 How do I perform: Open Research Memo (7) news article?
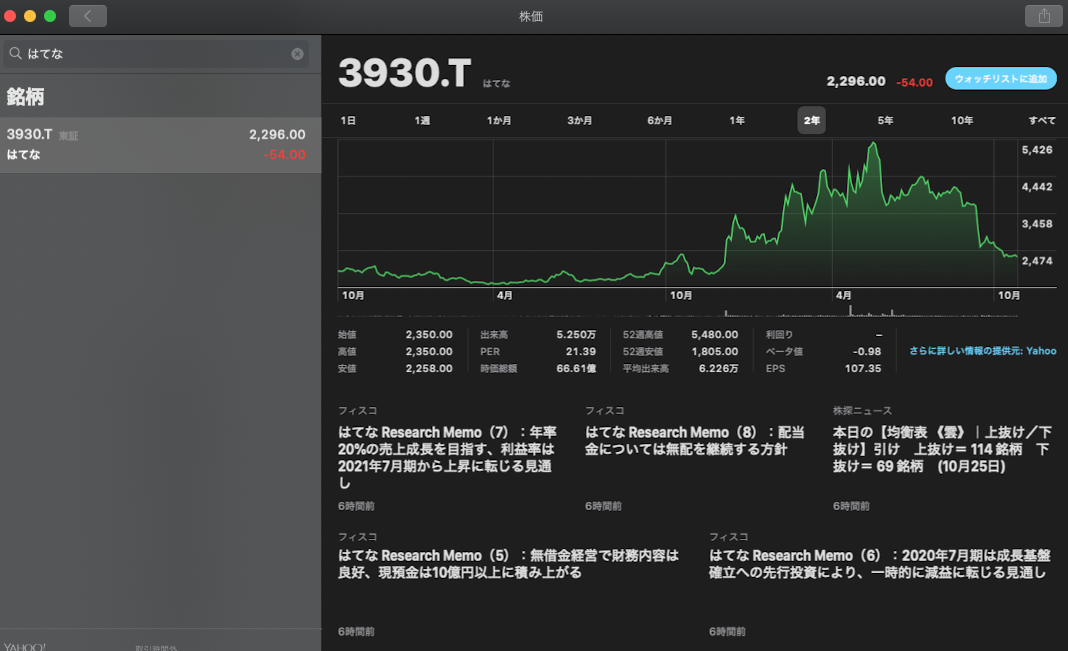pyautogui.click(x=447, y=458)
